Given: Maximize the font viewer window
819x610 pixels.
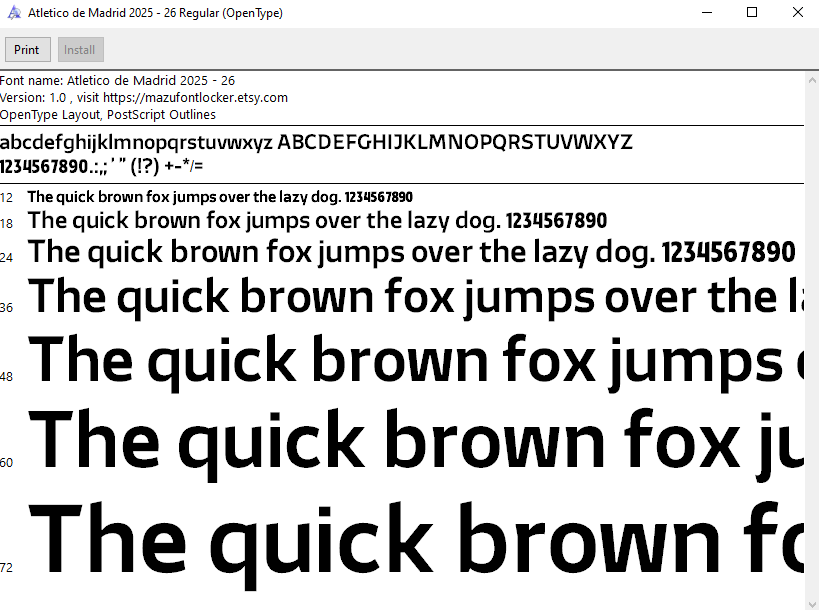Looking at the screenshot, I should pos(752,13).
